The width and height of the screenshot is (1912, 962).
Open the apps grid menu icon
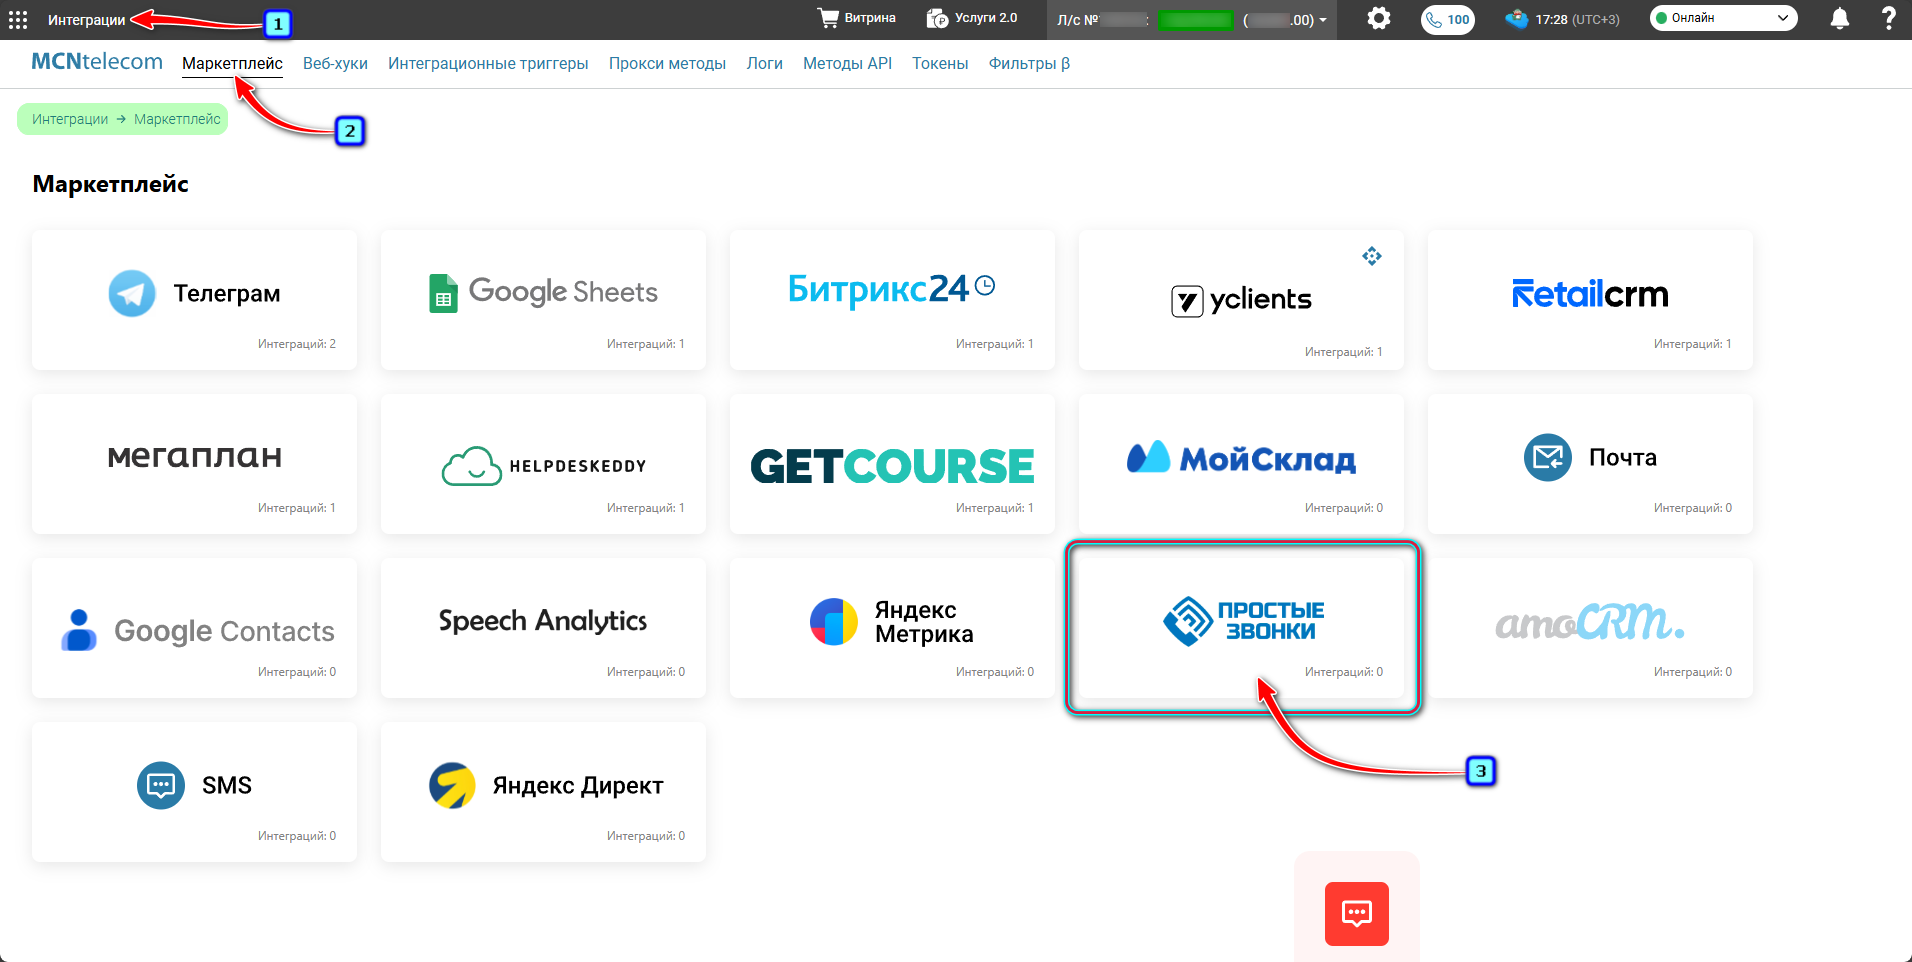(18, 20)
